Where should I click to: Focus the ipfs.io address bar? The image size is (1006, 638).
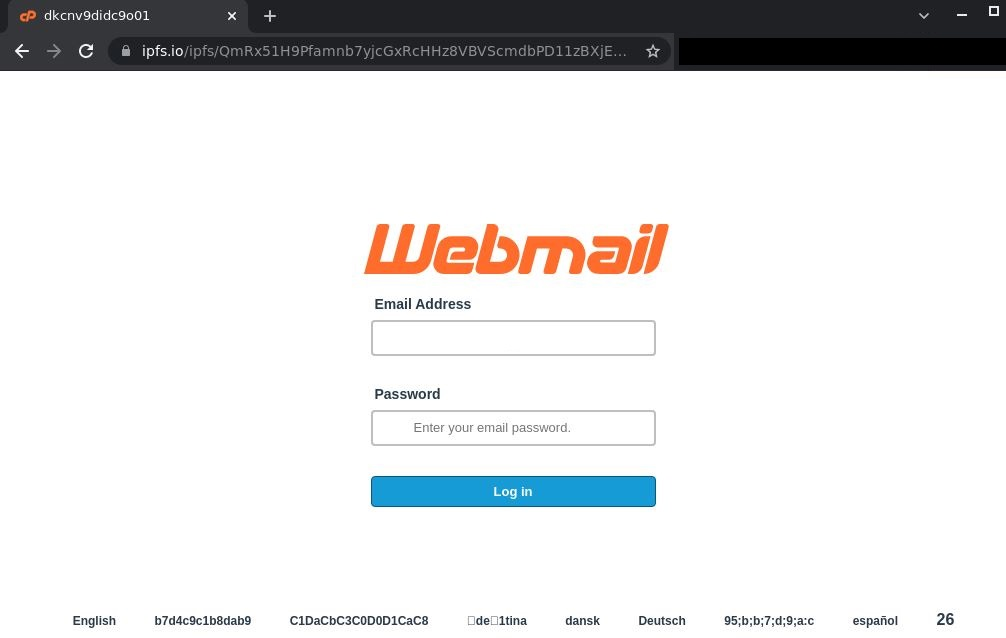384,51
